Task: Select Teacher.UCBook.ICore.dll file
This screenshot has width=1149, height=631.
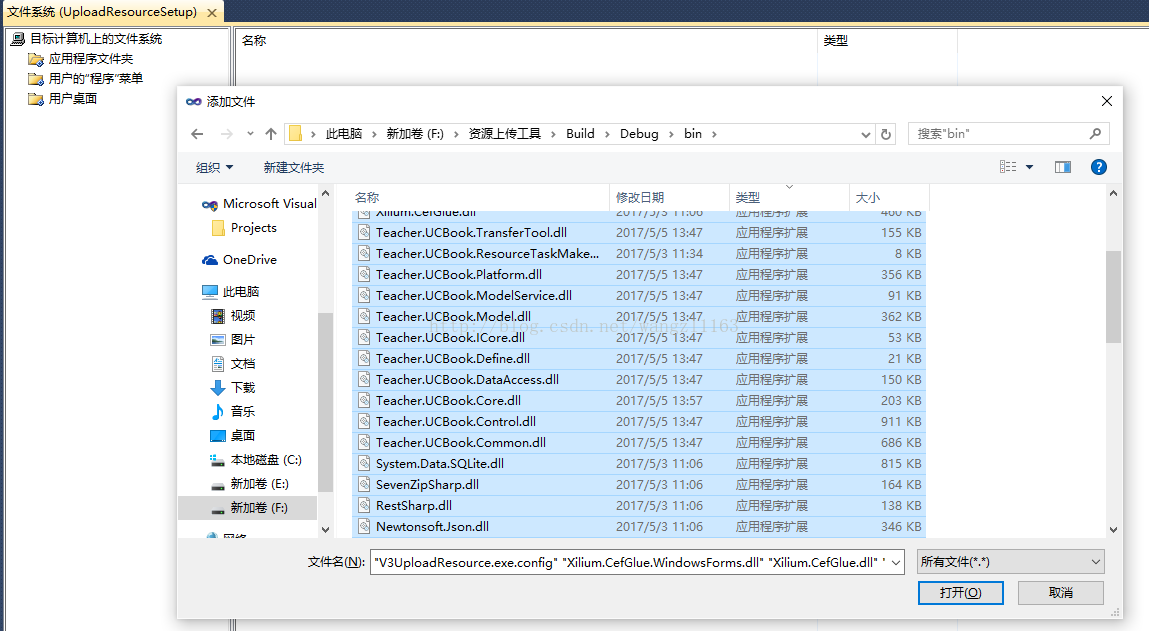Action: tap(638, 338)
